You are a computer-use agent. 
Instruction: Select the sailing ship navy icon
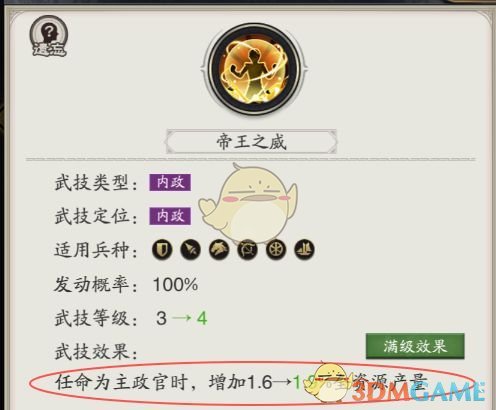coord(305,250)
